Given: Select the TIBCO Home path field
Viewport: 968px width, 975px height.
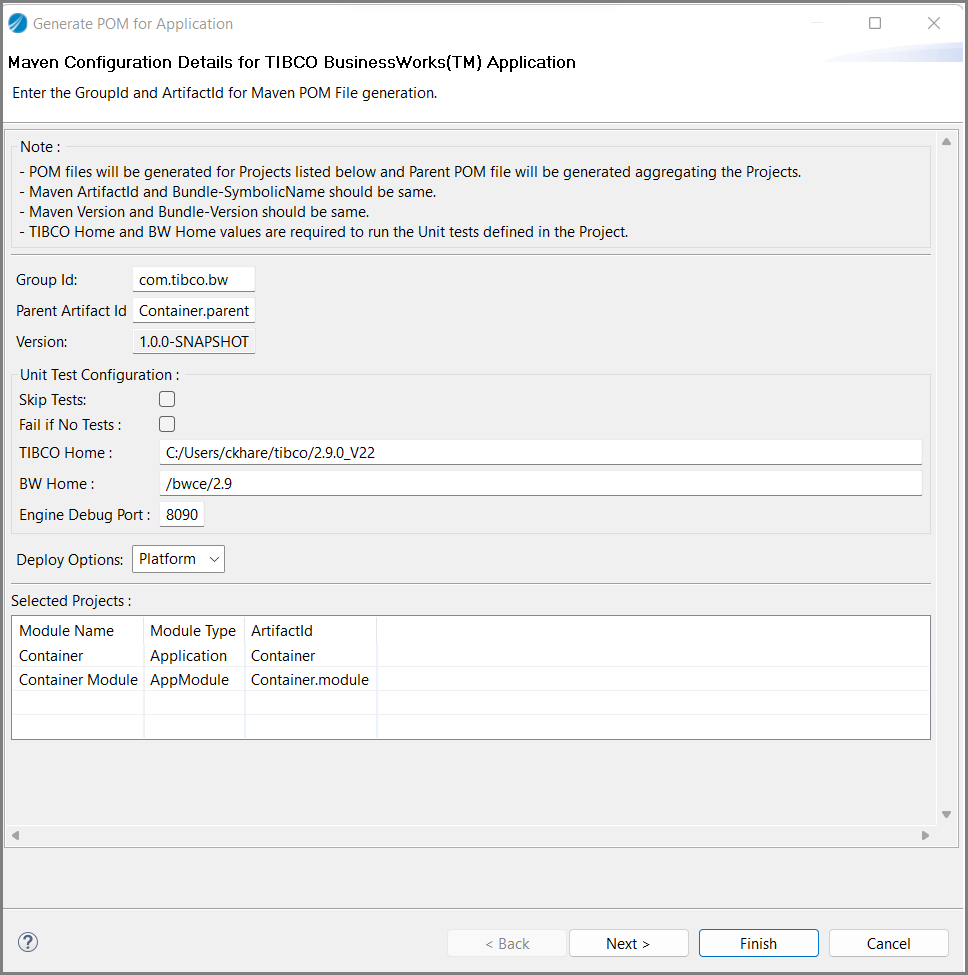Looking at the screenshot, I should coord(540,453).
